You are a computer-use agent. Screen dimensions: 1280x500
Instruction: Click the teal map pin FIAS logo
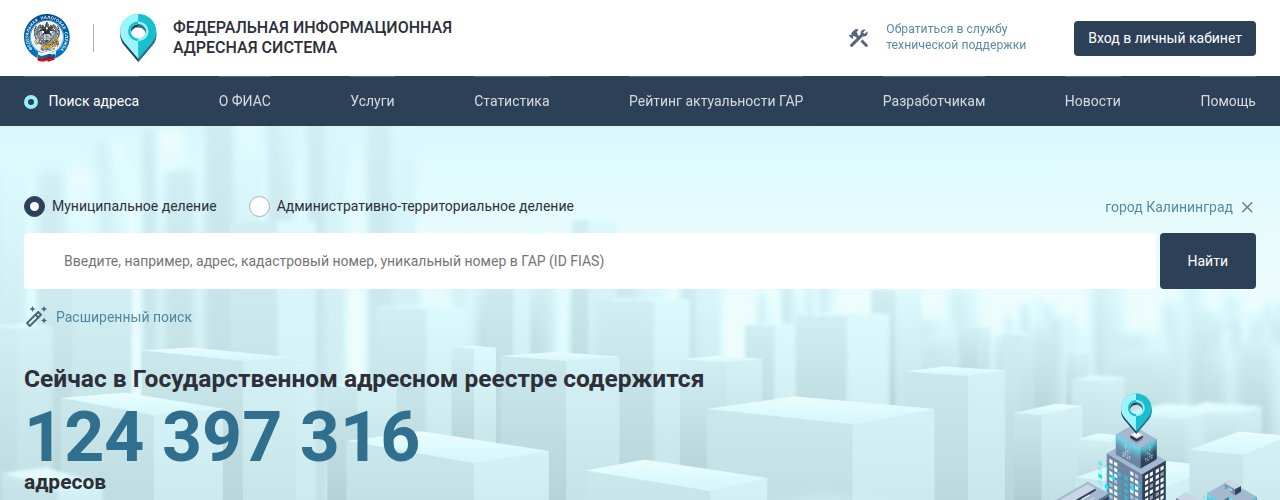point(138,38)
